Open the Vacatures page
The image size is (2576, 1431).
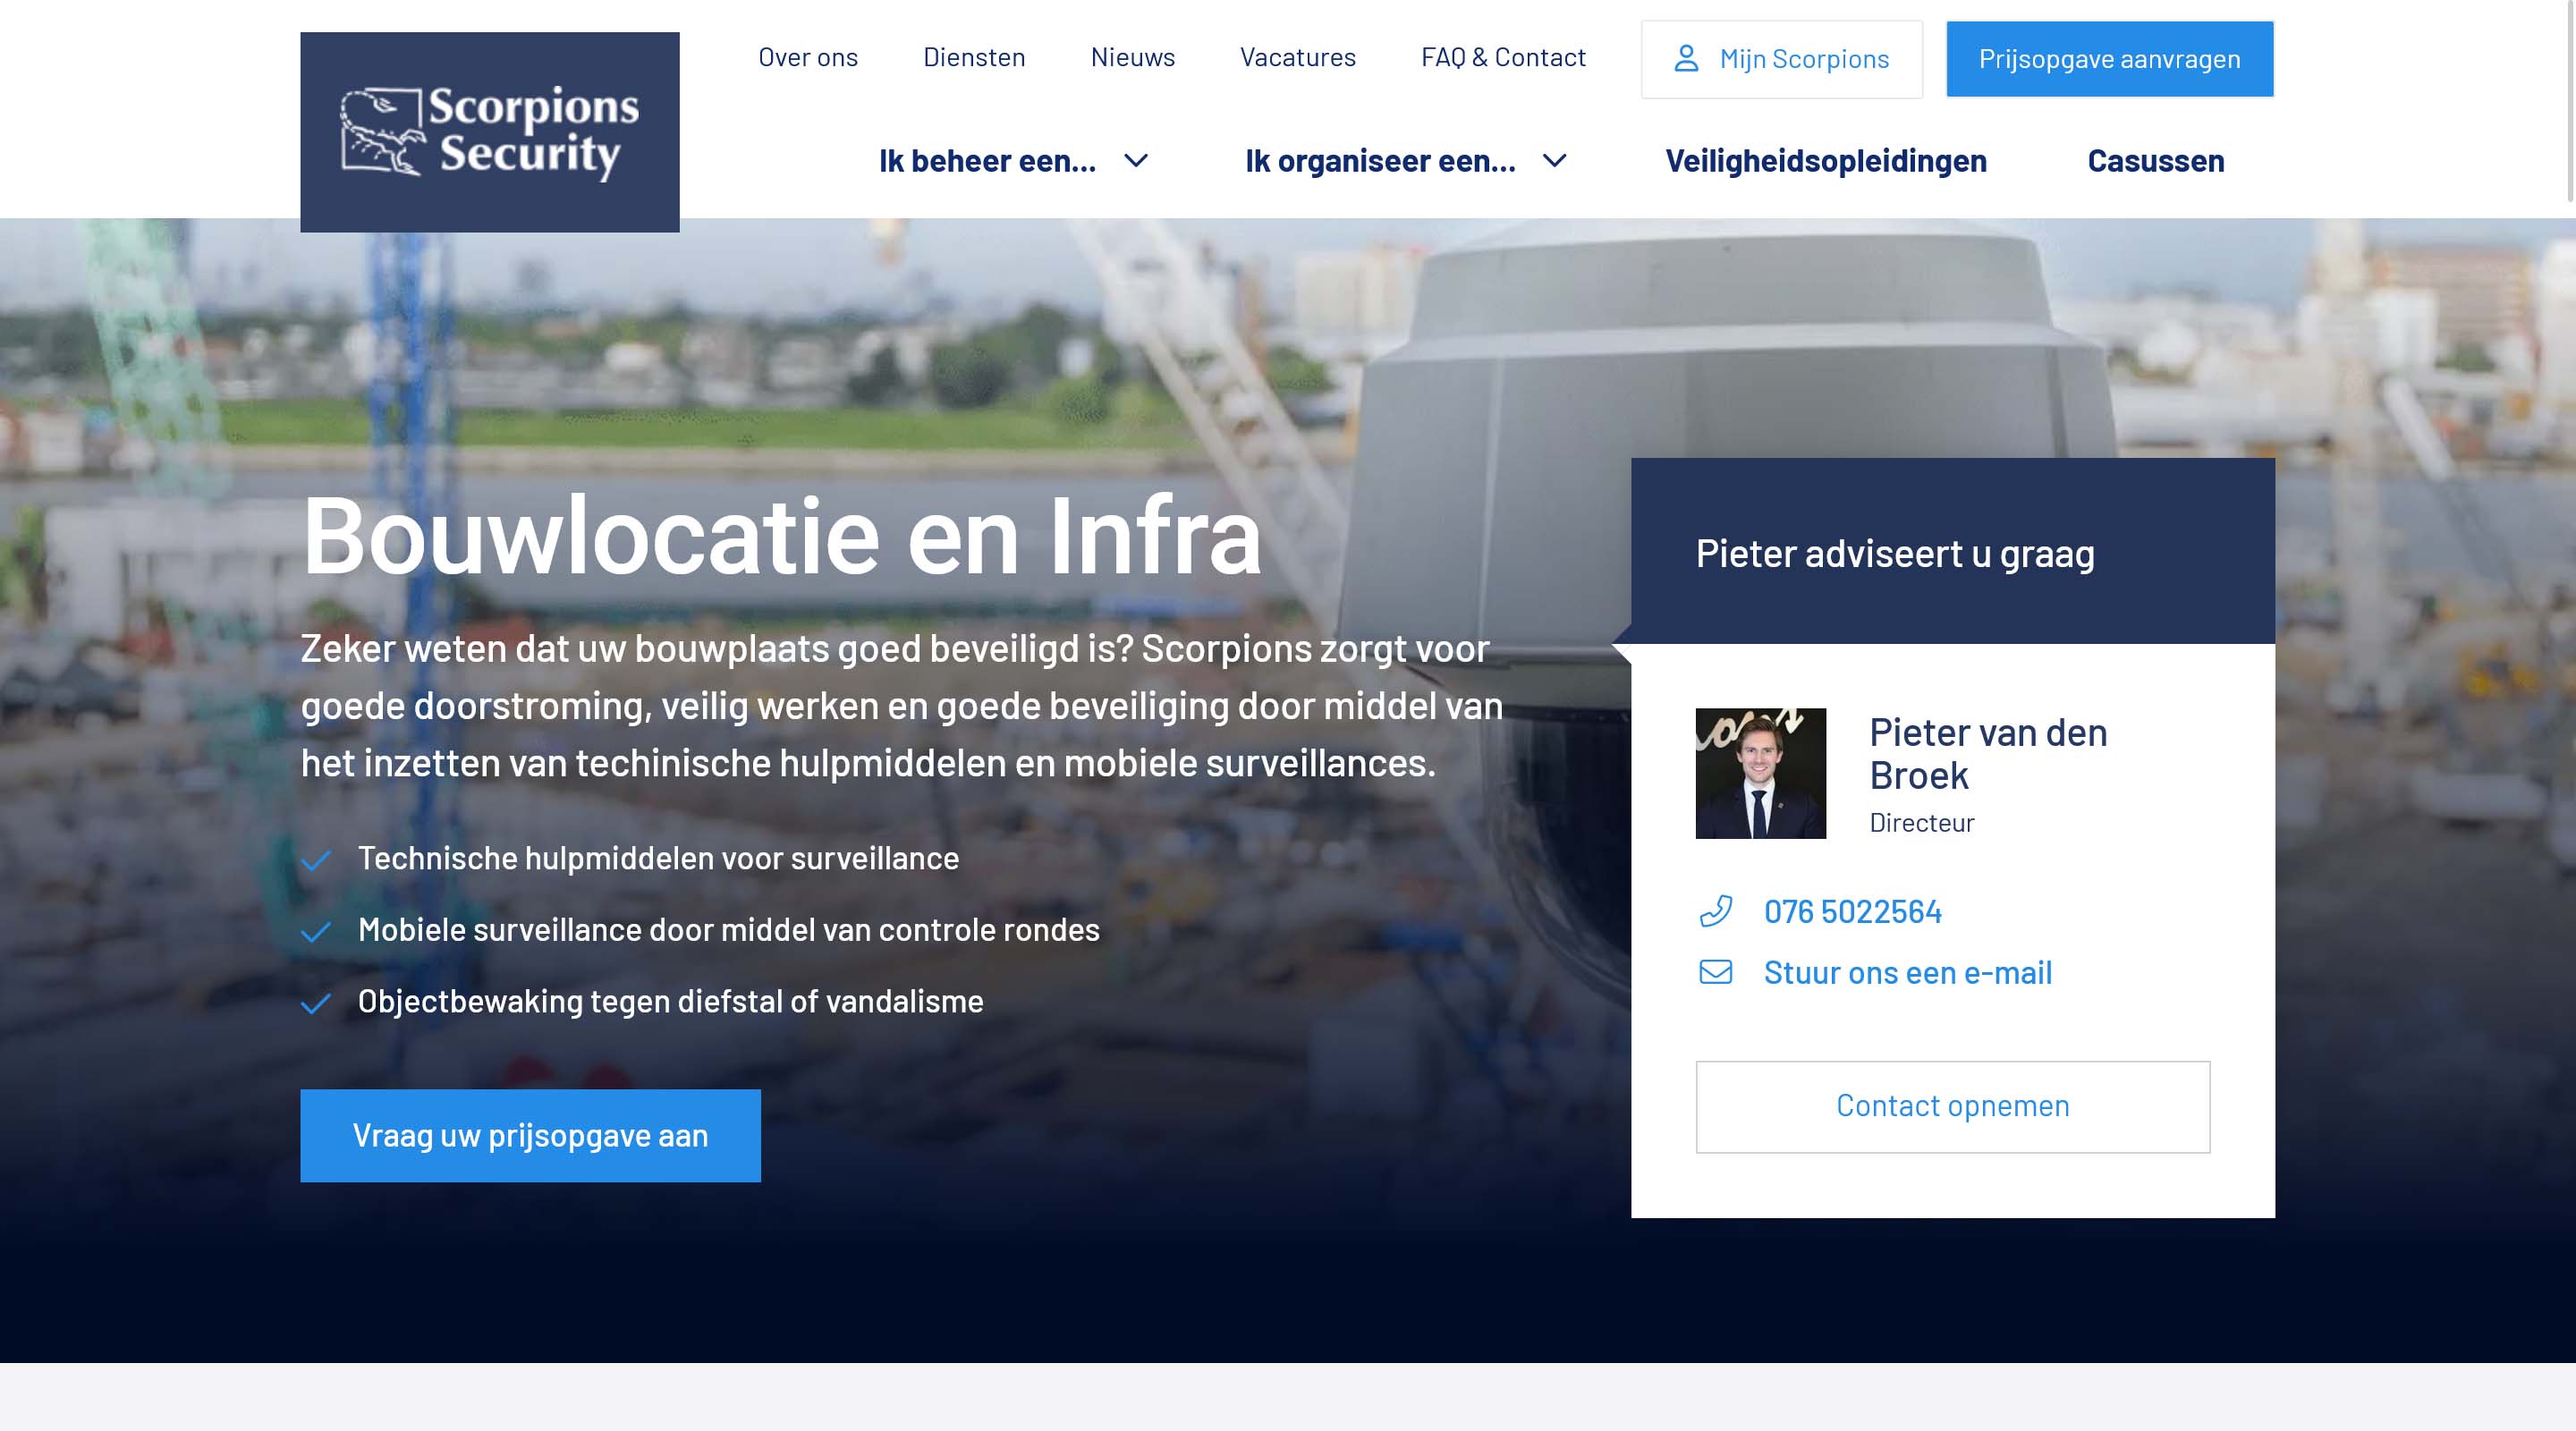click(x=1297, y=58)
